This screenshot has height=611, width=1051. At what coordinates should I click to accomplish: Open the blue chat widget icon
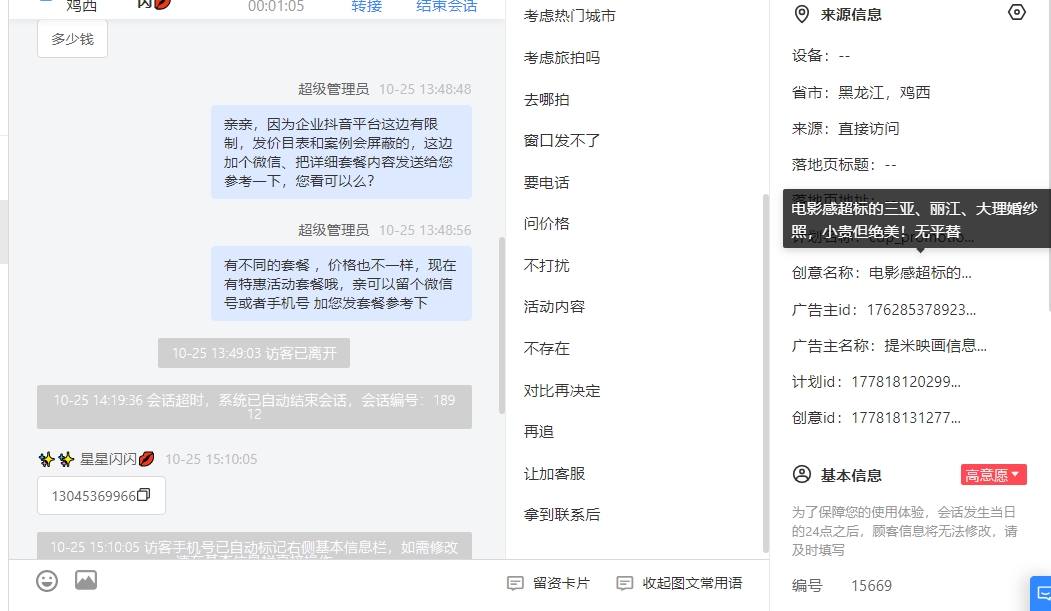point(1042,593)
